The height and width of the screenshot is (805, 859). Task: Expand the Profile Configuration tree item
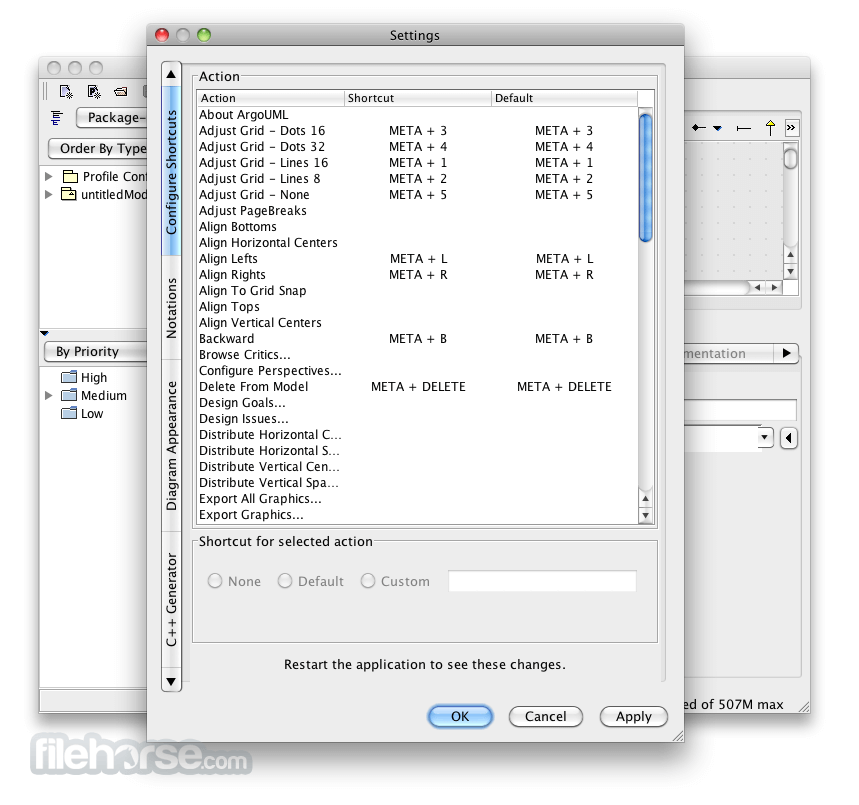(x=48, y=176)
